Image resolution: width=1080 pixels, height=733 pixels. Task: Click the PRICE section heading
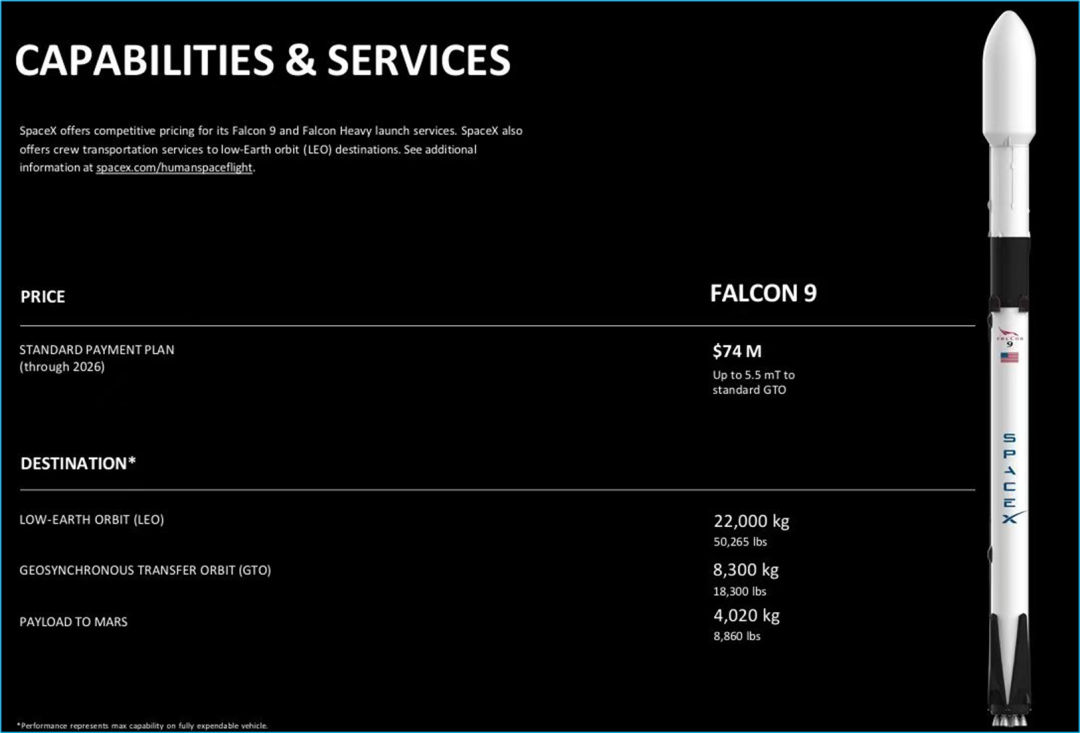coord(43,297)
